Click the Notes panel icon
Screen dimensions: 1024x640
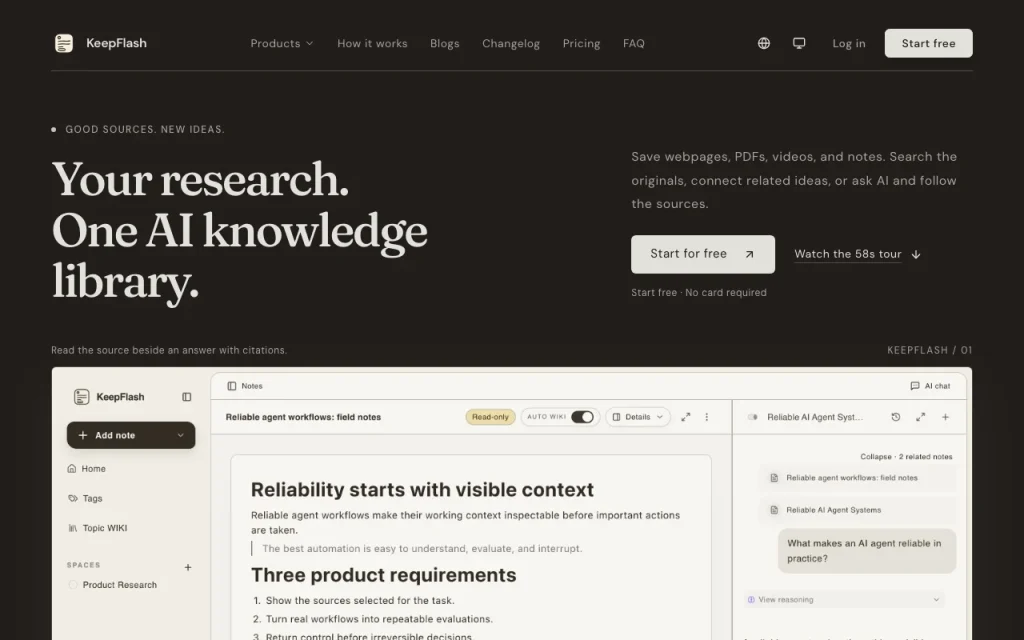click(232, 386)
